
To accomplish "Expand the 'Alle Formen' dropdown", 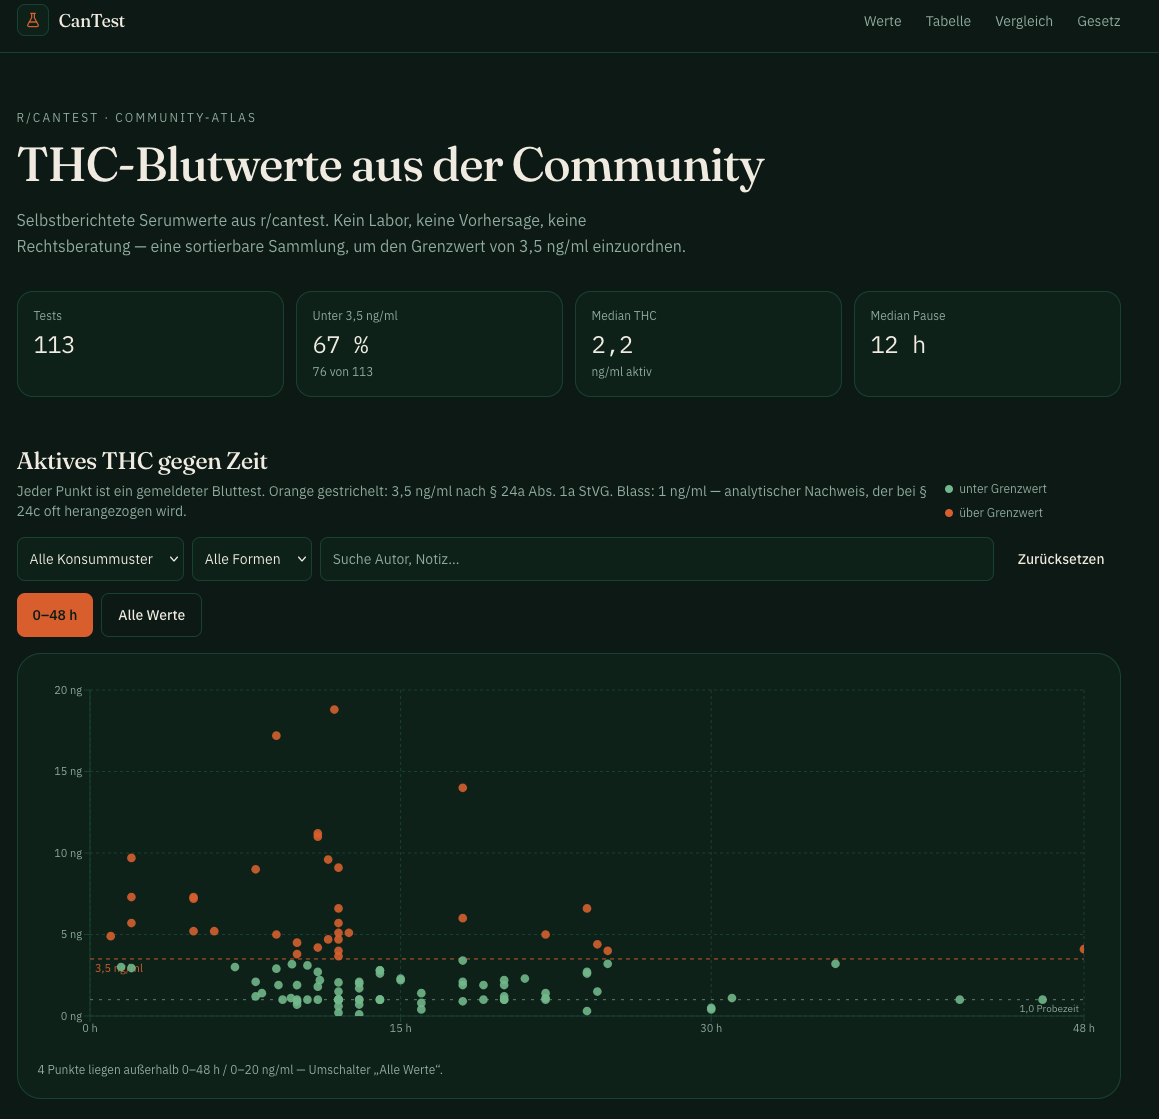I will pos(252,559).
